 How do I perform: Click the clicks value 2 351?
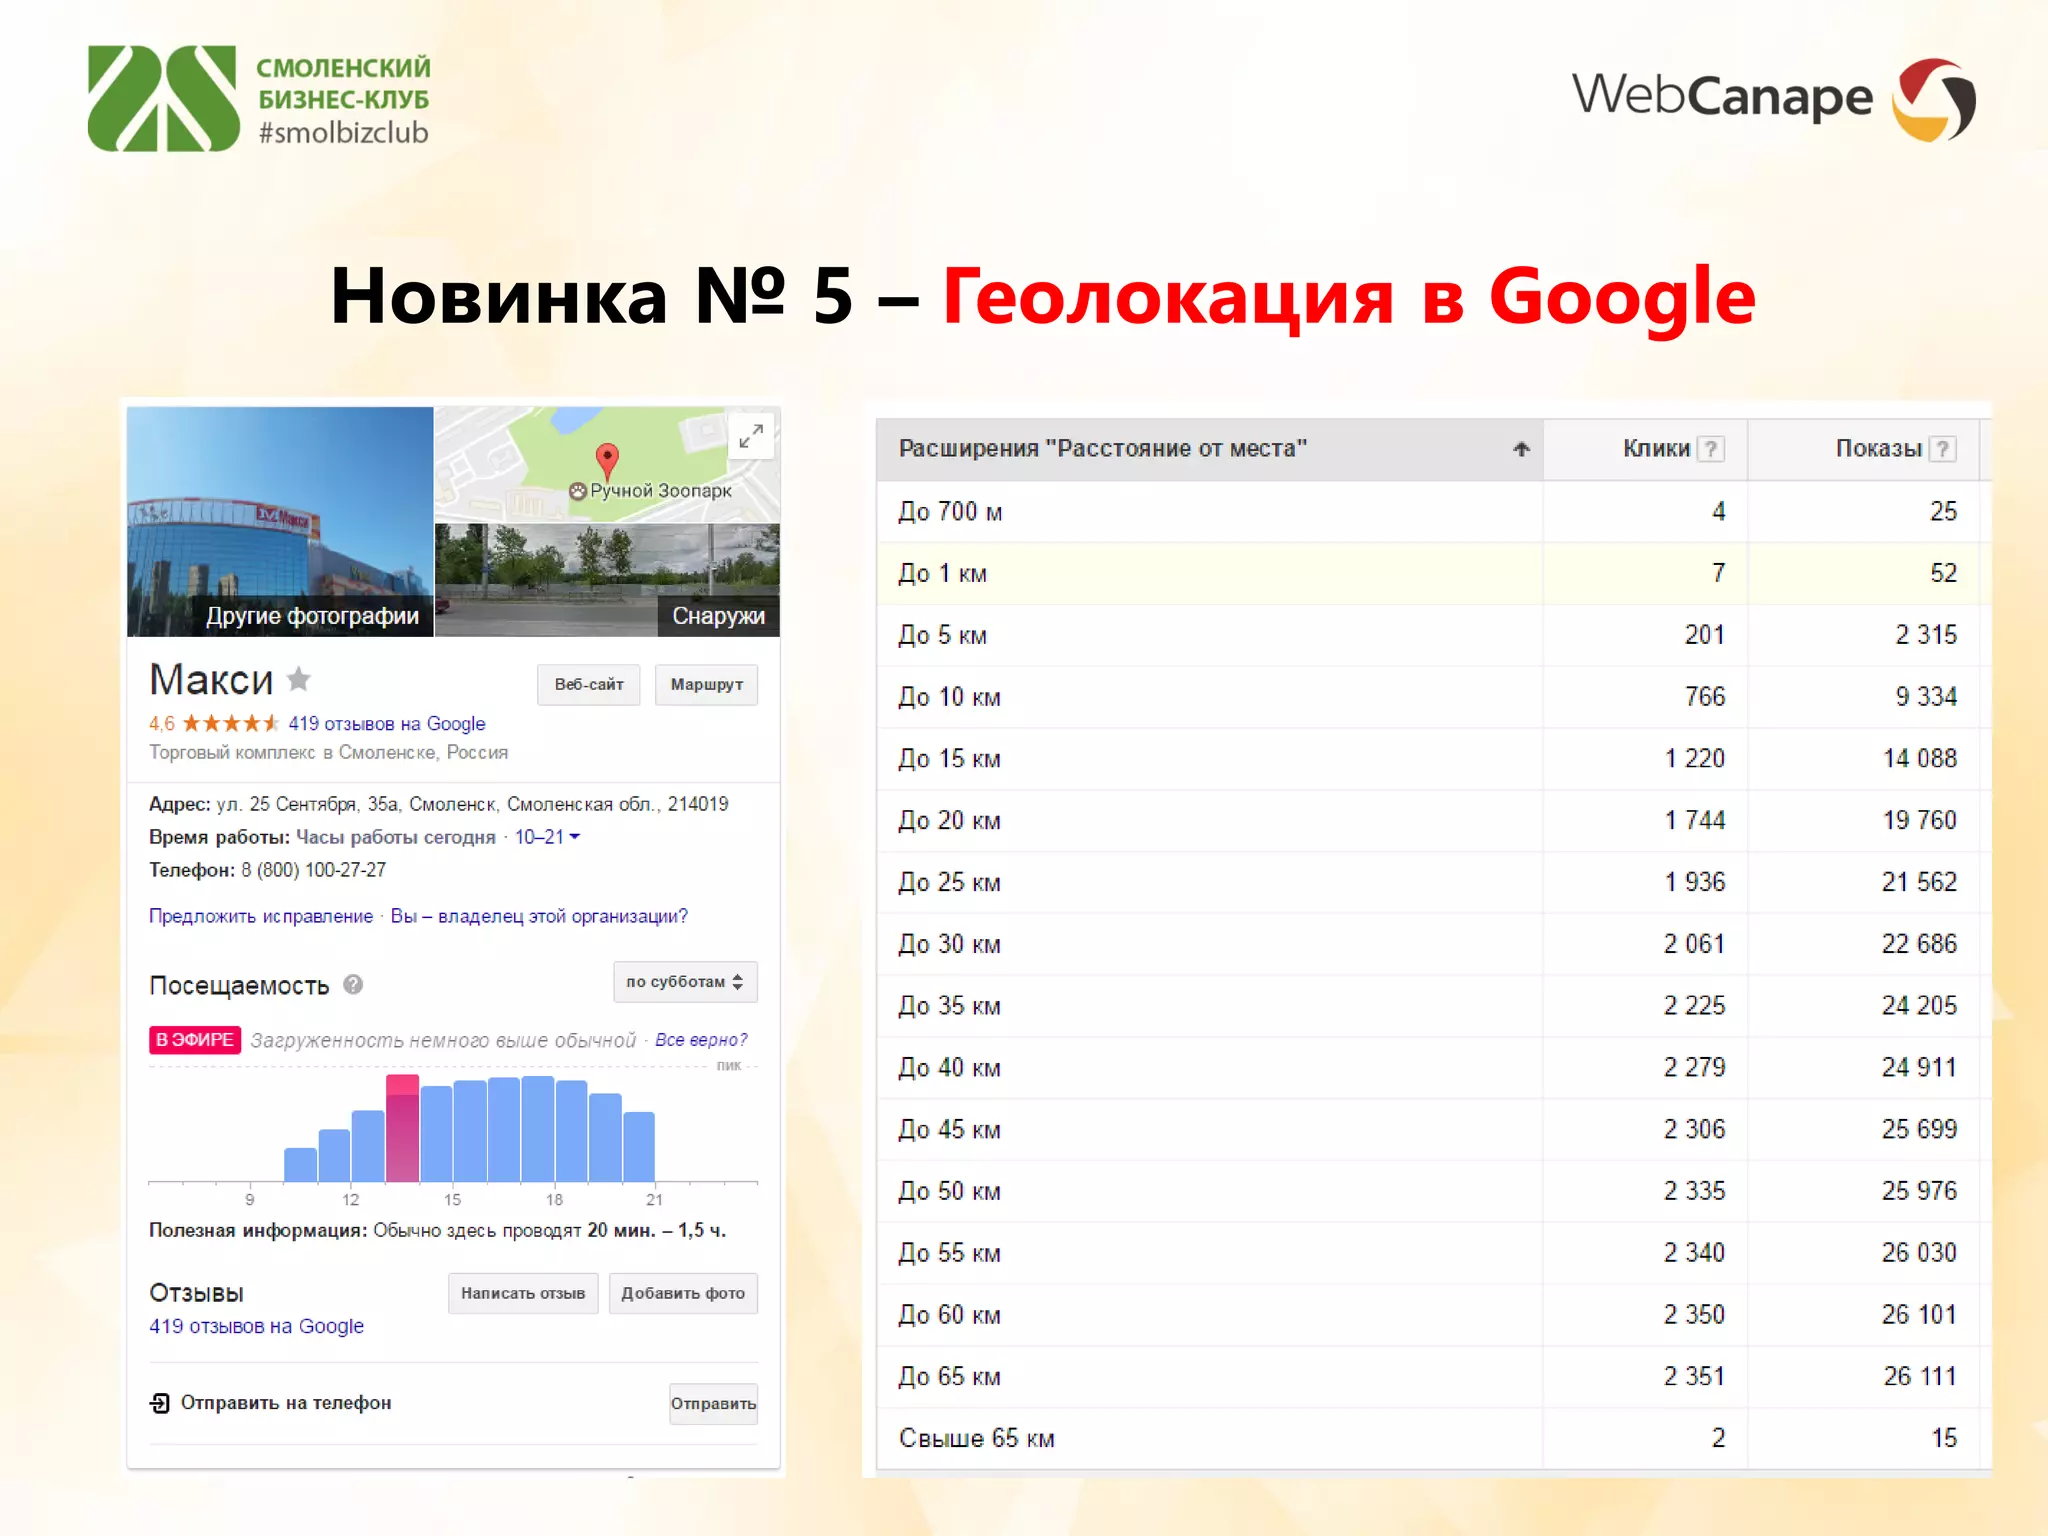click(1695, 1377)
